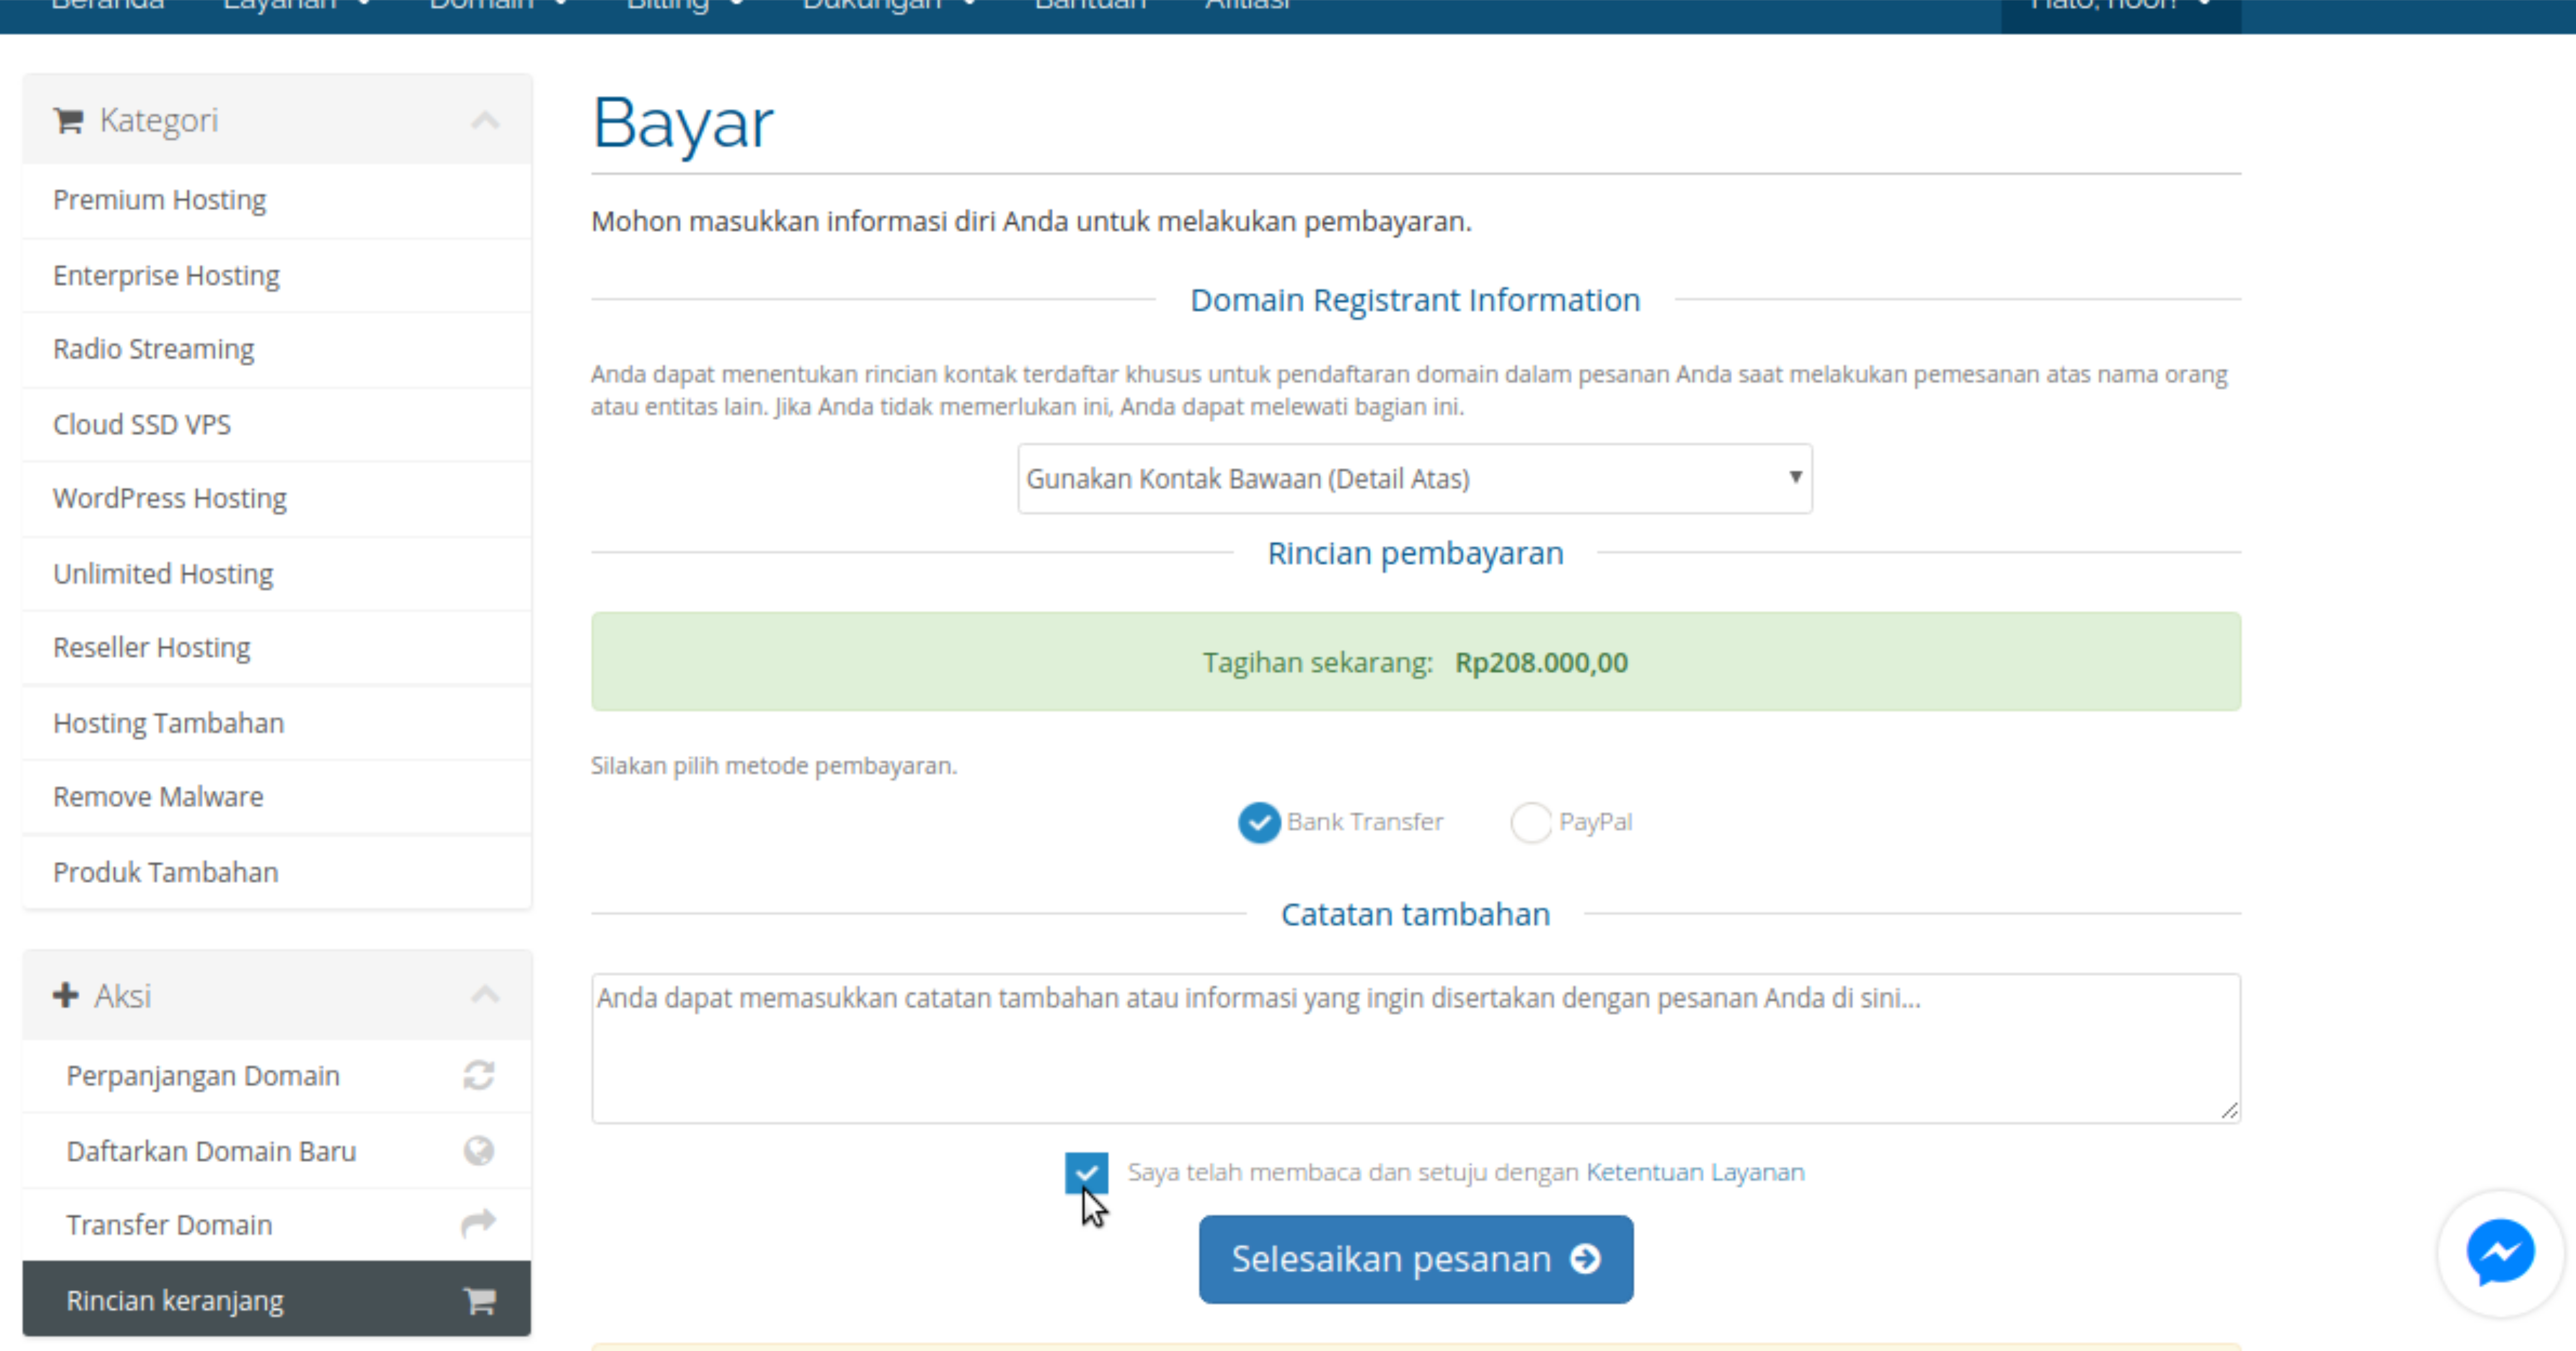This screenshot has height=1351, width=2576.
Task: Click the text area resize handle corner
Action: pyautogui.click(x=2229, y=1111)
